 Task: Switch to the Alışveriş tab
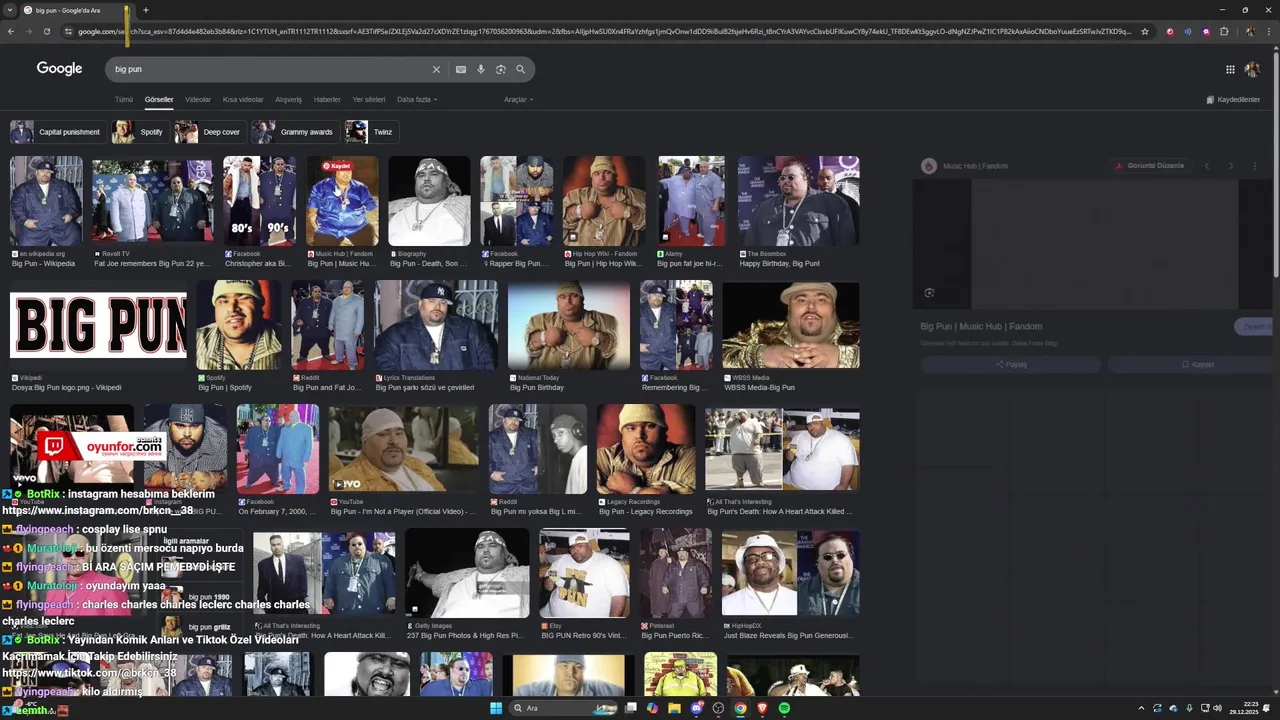(x=288, y=100)
